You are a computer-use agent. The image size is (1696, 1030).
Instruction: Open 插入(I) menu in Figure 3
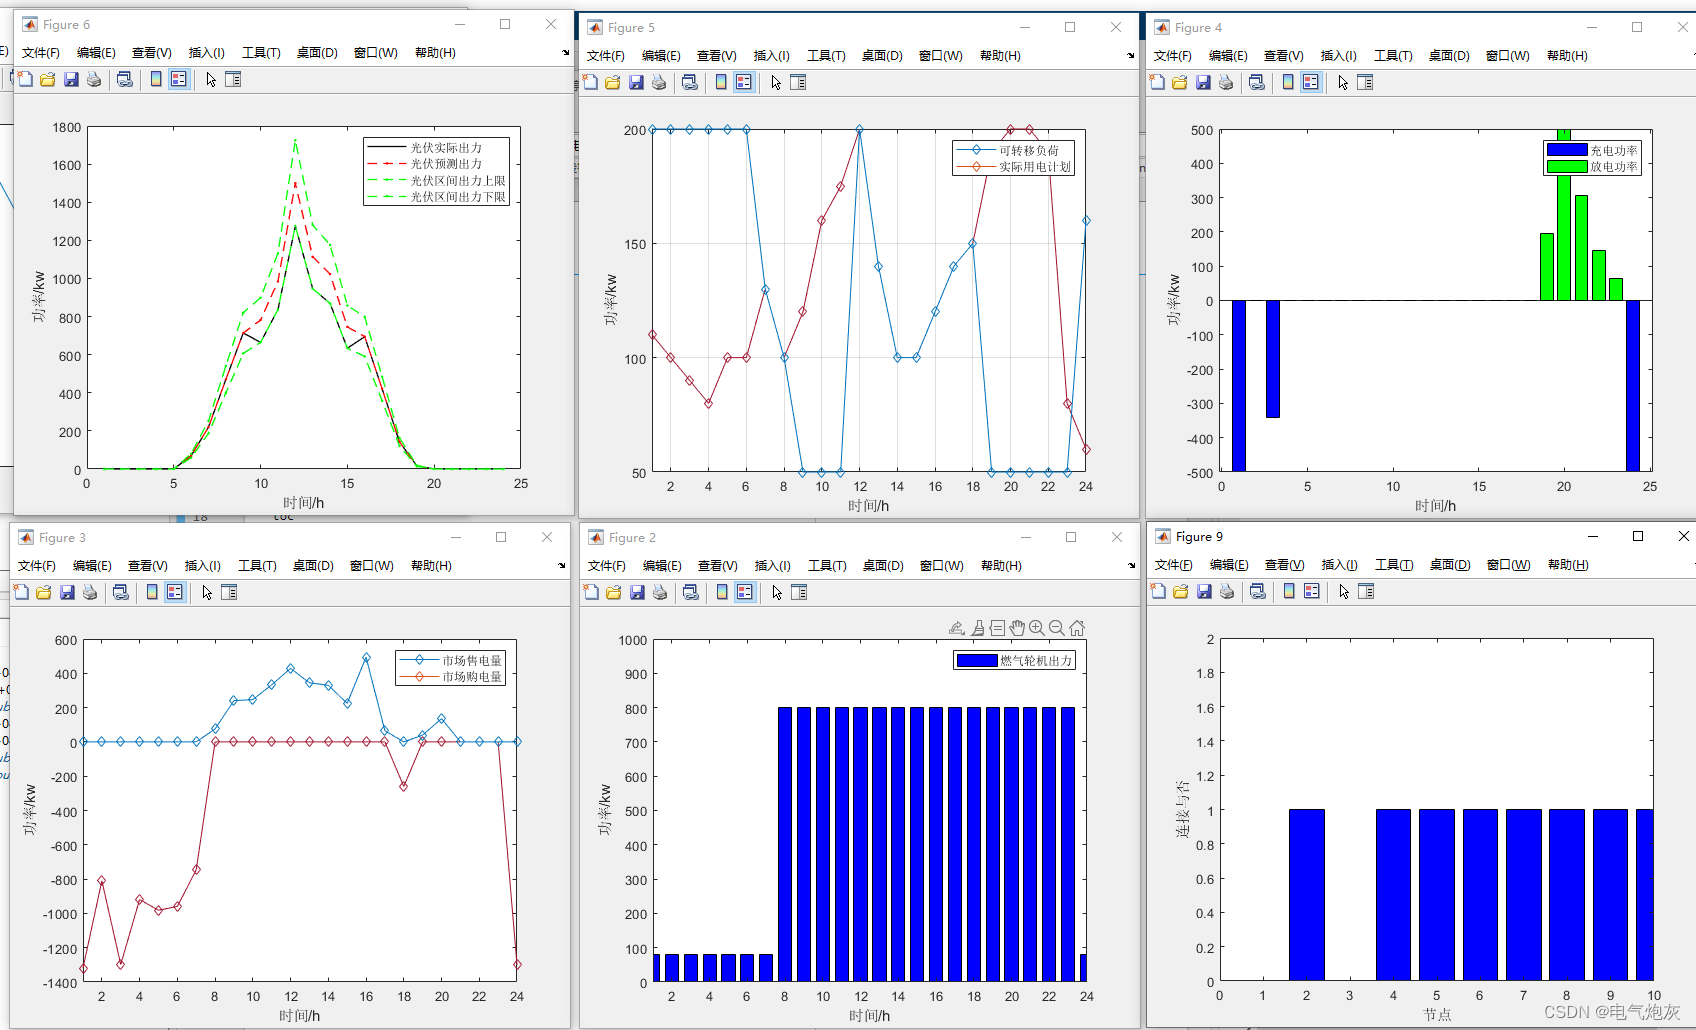(202, 566)
